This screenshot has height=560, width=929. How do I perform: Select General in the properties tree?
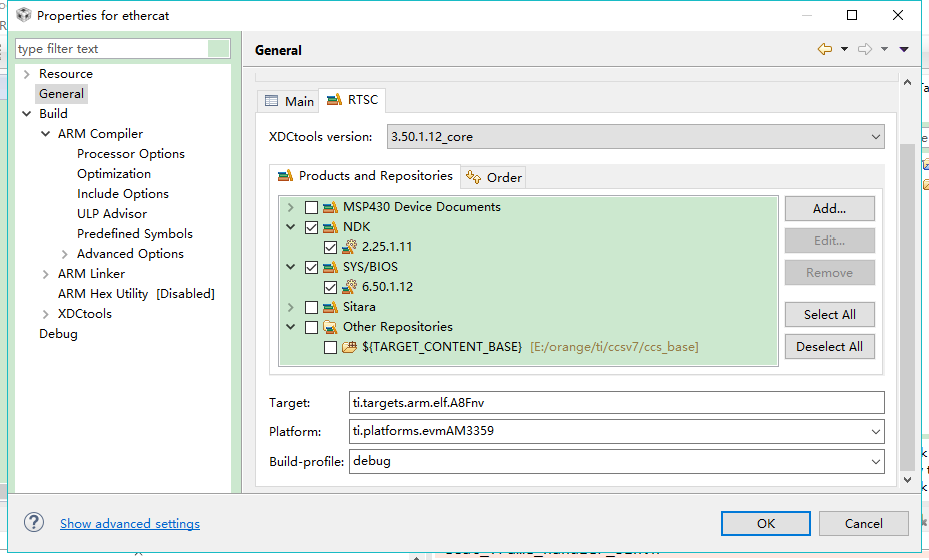pyautogui.click(x=62, y=94)
